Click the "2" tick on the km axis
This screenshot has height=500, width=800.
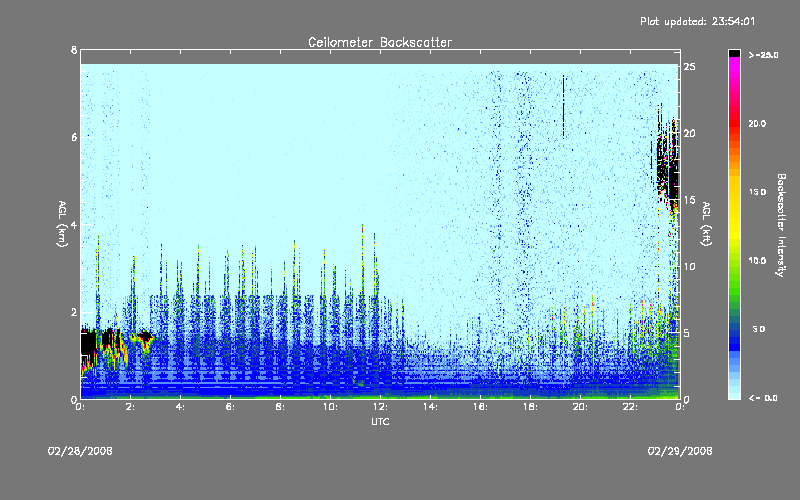click(x=74, y=312)
